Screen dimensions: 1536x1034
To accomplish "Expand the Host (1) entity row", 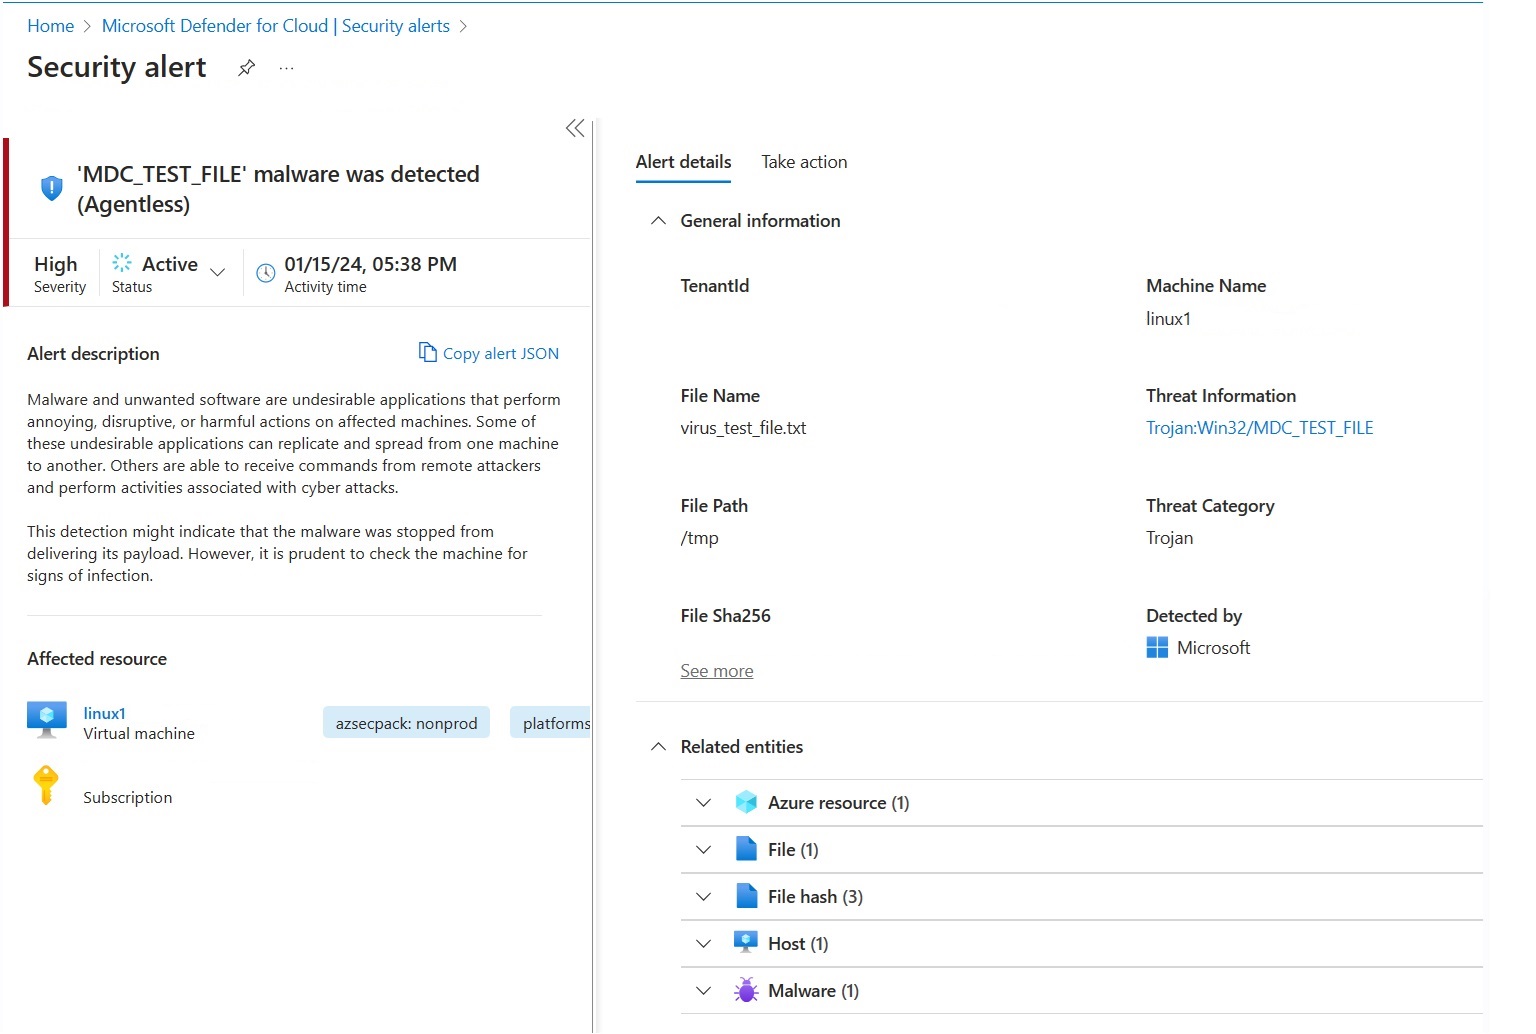I will pyautogui.click(x=1081, y=944).
